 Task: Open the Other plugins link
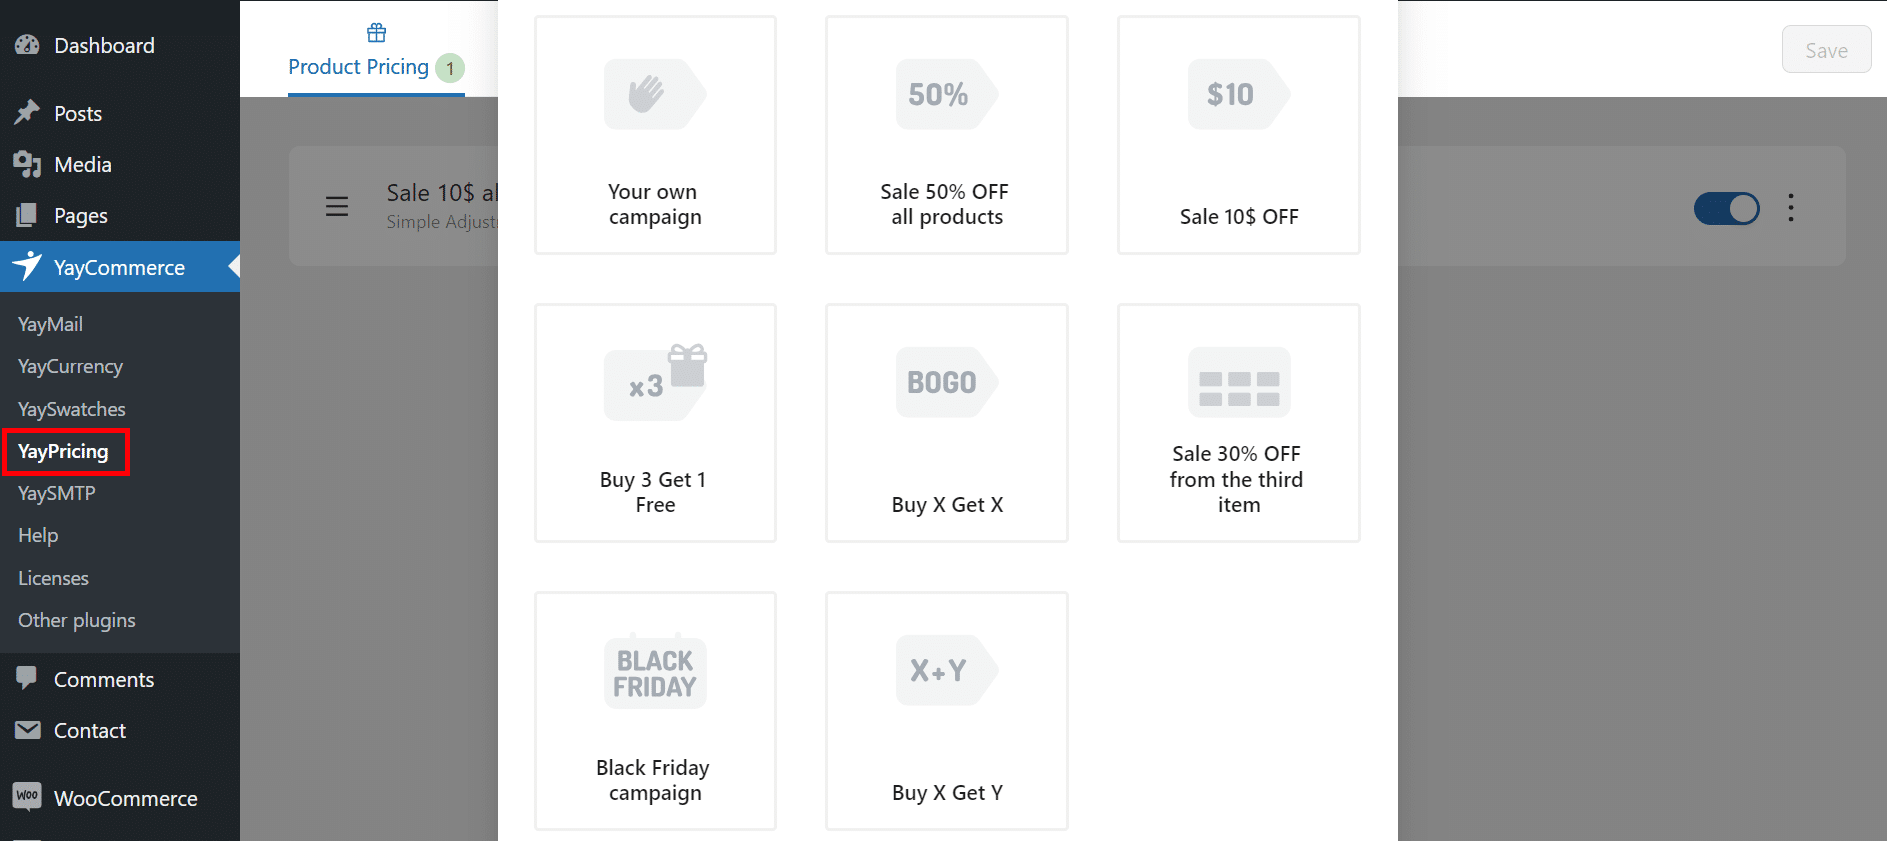click(x=76, y=620)
